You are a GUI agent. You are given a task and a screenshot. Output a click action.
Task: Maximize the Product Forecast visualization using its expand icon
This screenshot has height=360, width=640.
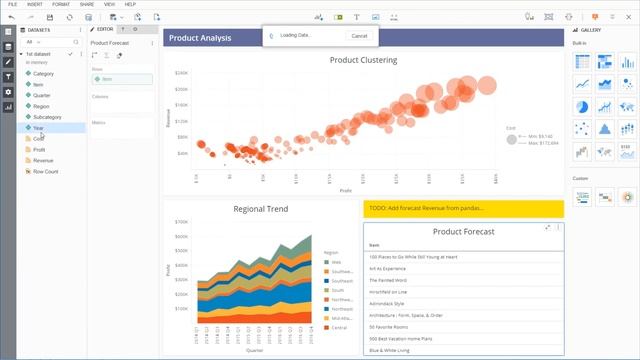[548, 227]
